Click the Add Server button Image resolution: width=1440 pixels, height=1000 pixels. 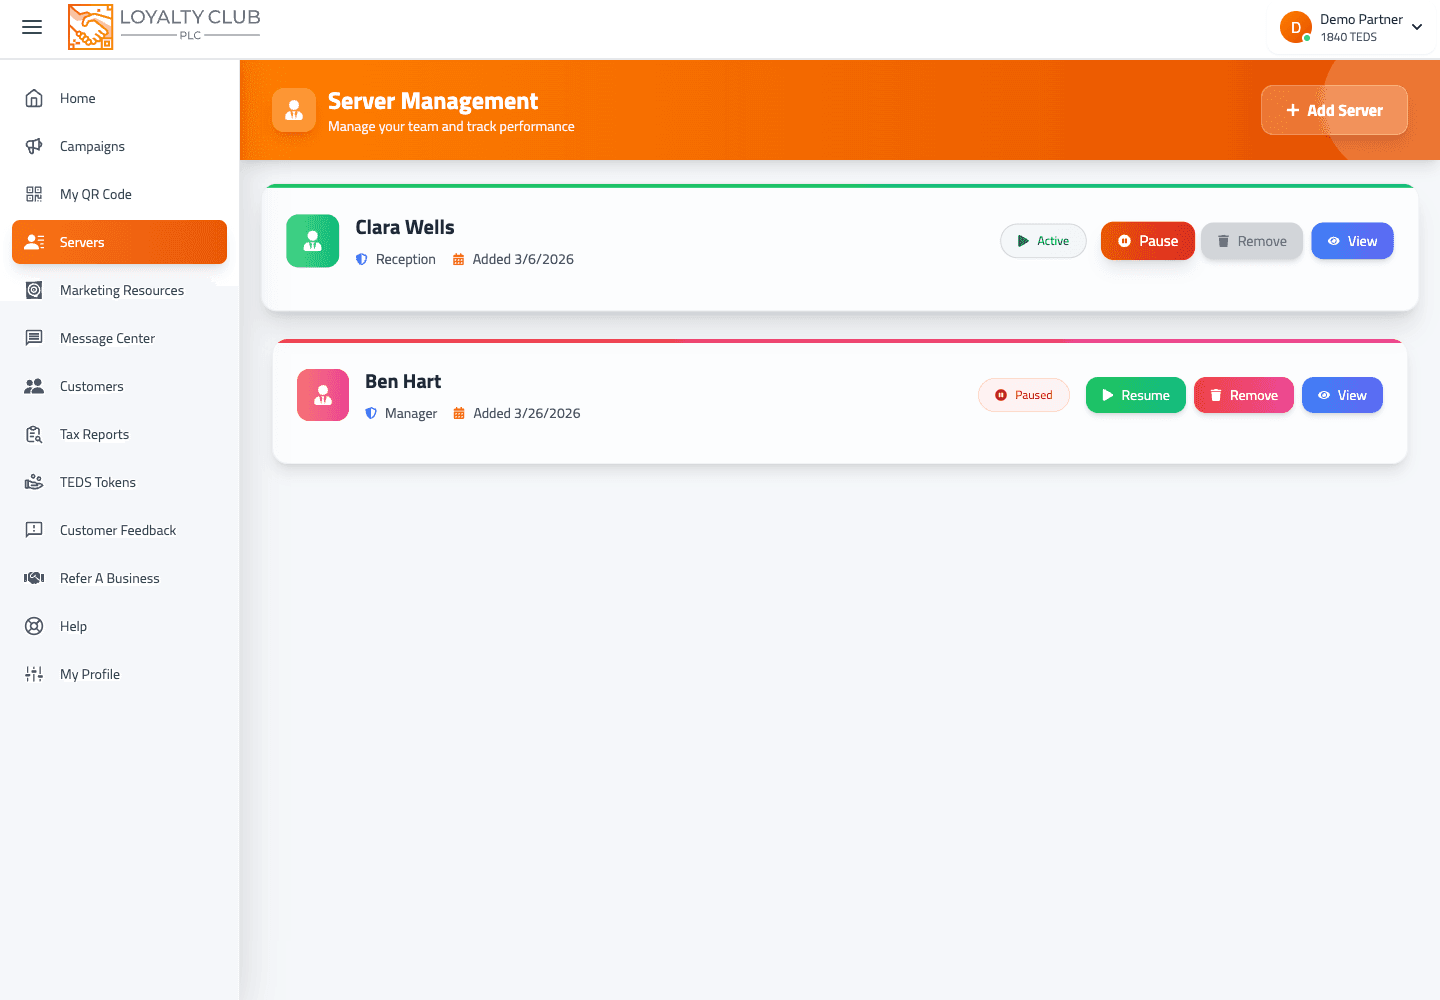coord(1334,110)
